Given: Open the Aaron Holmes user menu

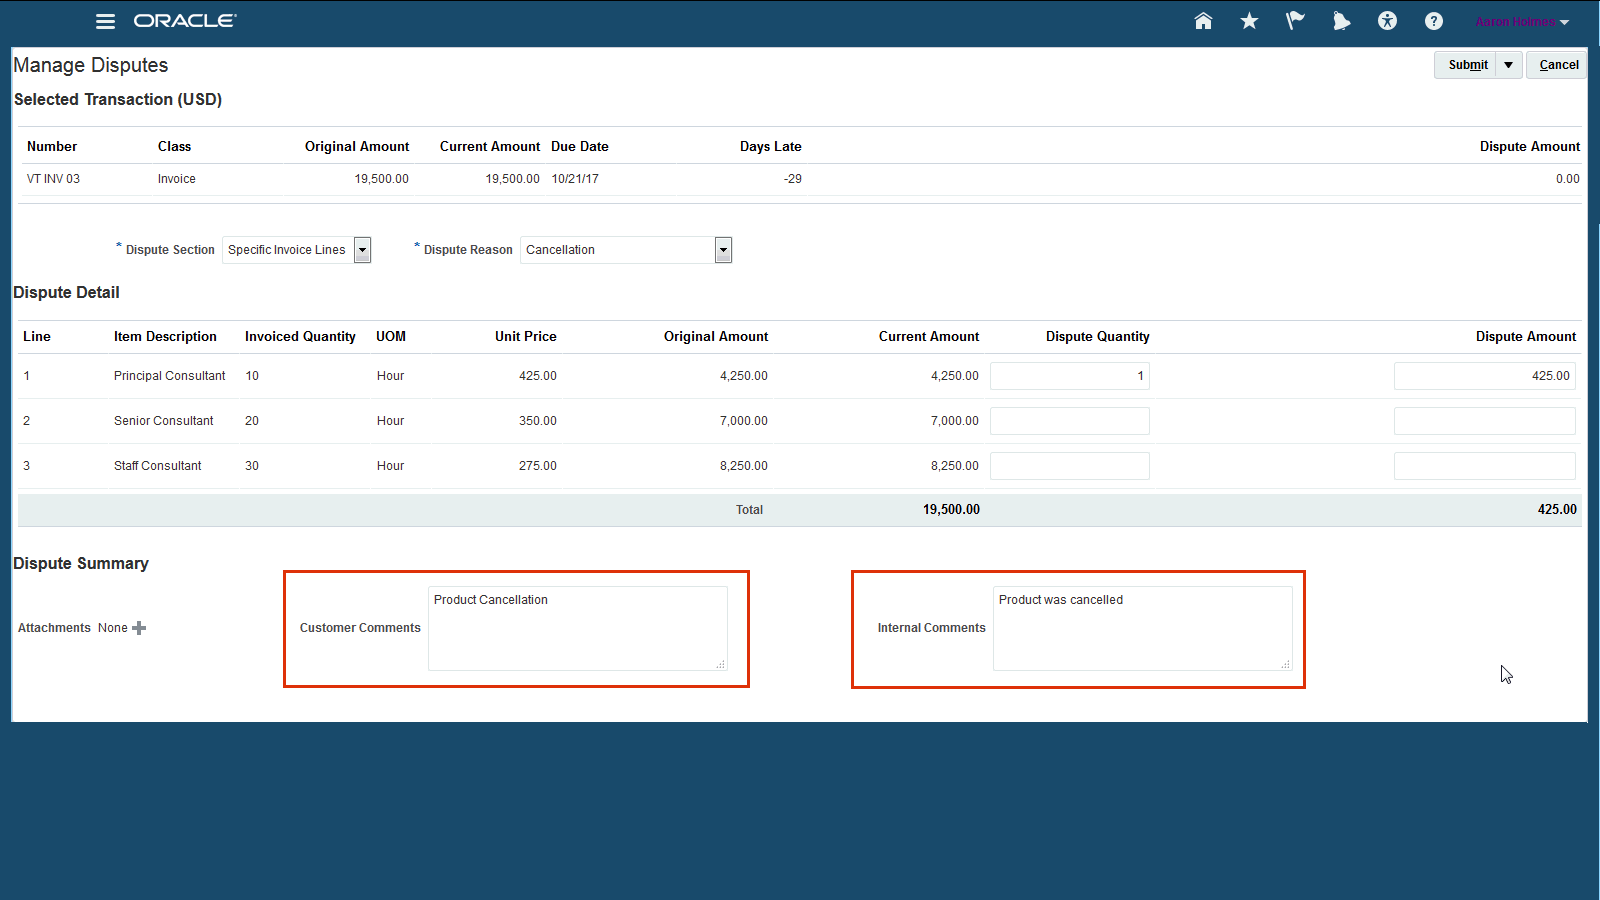Looking at the screenshot, I should (1522, 22).
